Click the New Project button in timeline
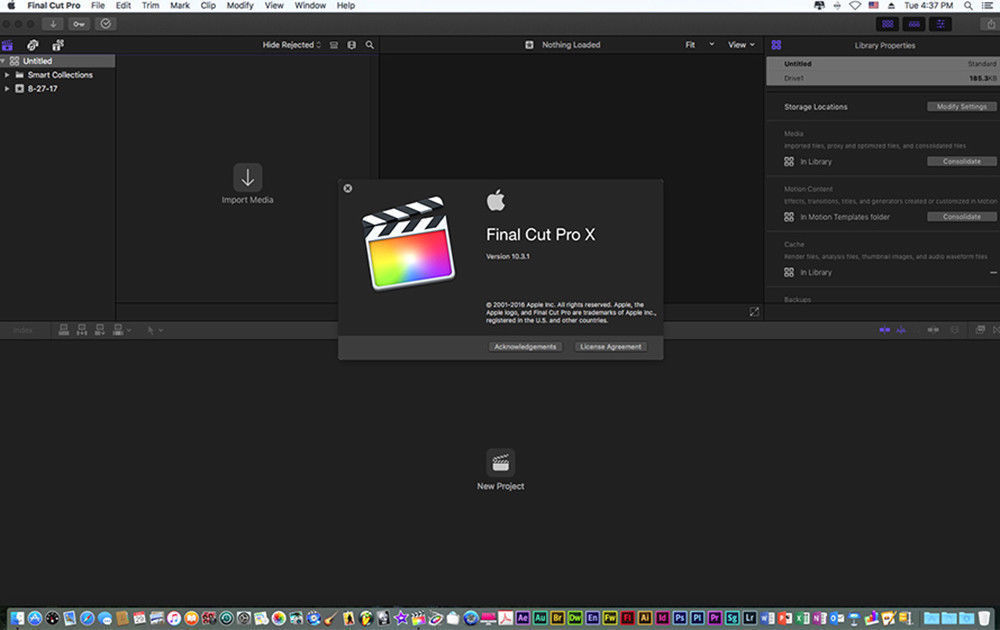Viewport: 1000px width, 630px height. point(501,463)
